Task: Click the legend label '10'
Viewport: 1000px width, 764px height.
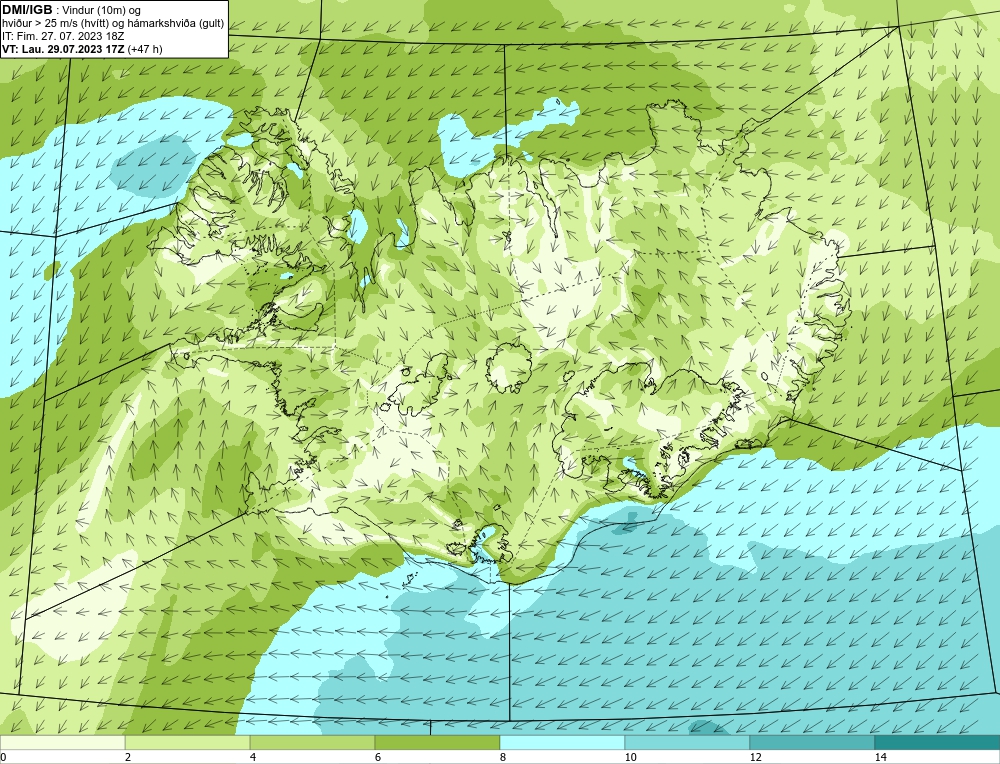Action: pyautogui.click(x=631, y=757)
